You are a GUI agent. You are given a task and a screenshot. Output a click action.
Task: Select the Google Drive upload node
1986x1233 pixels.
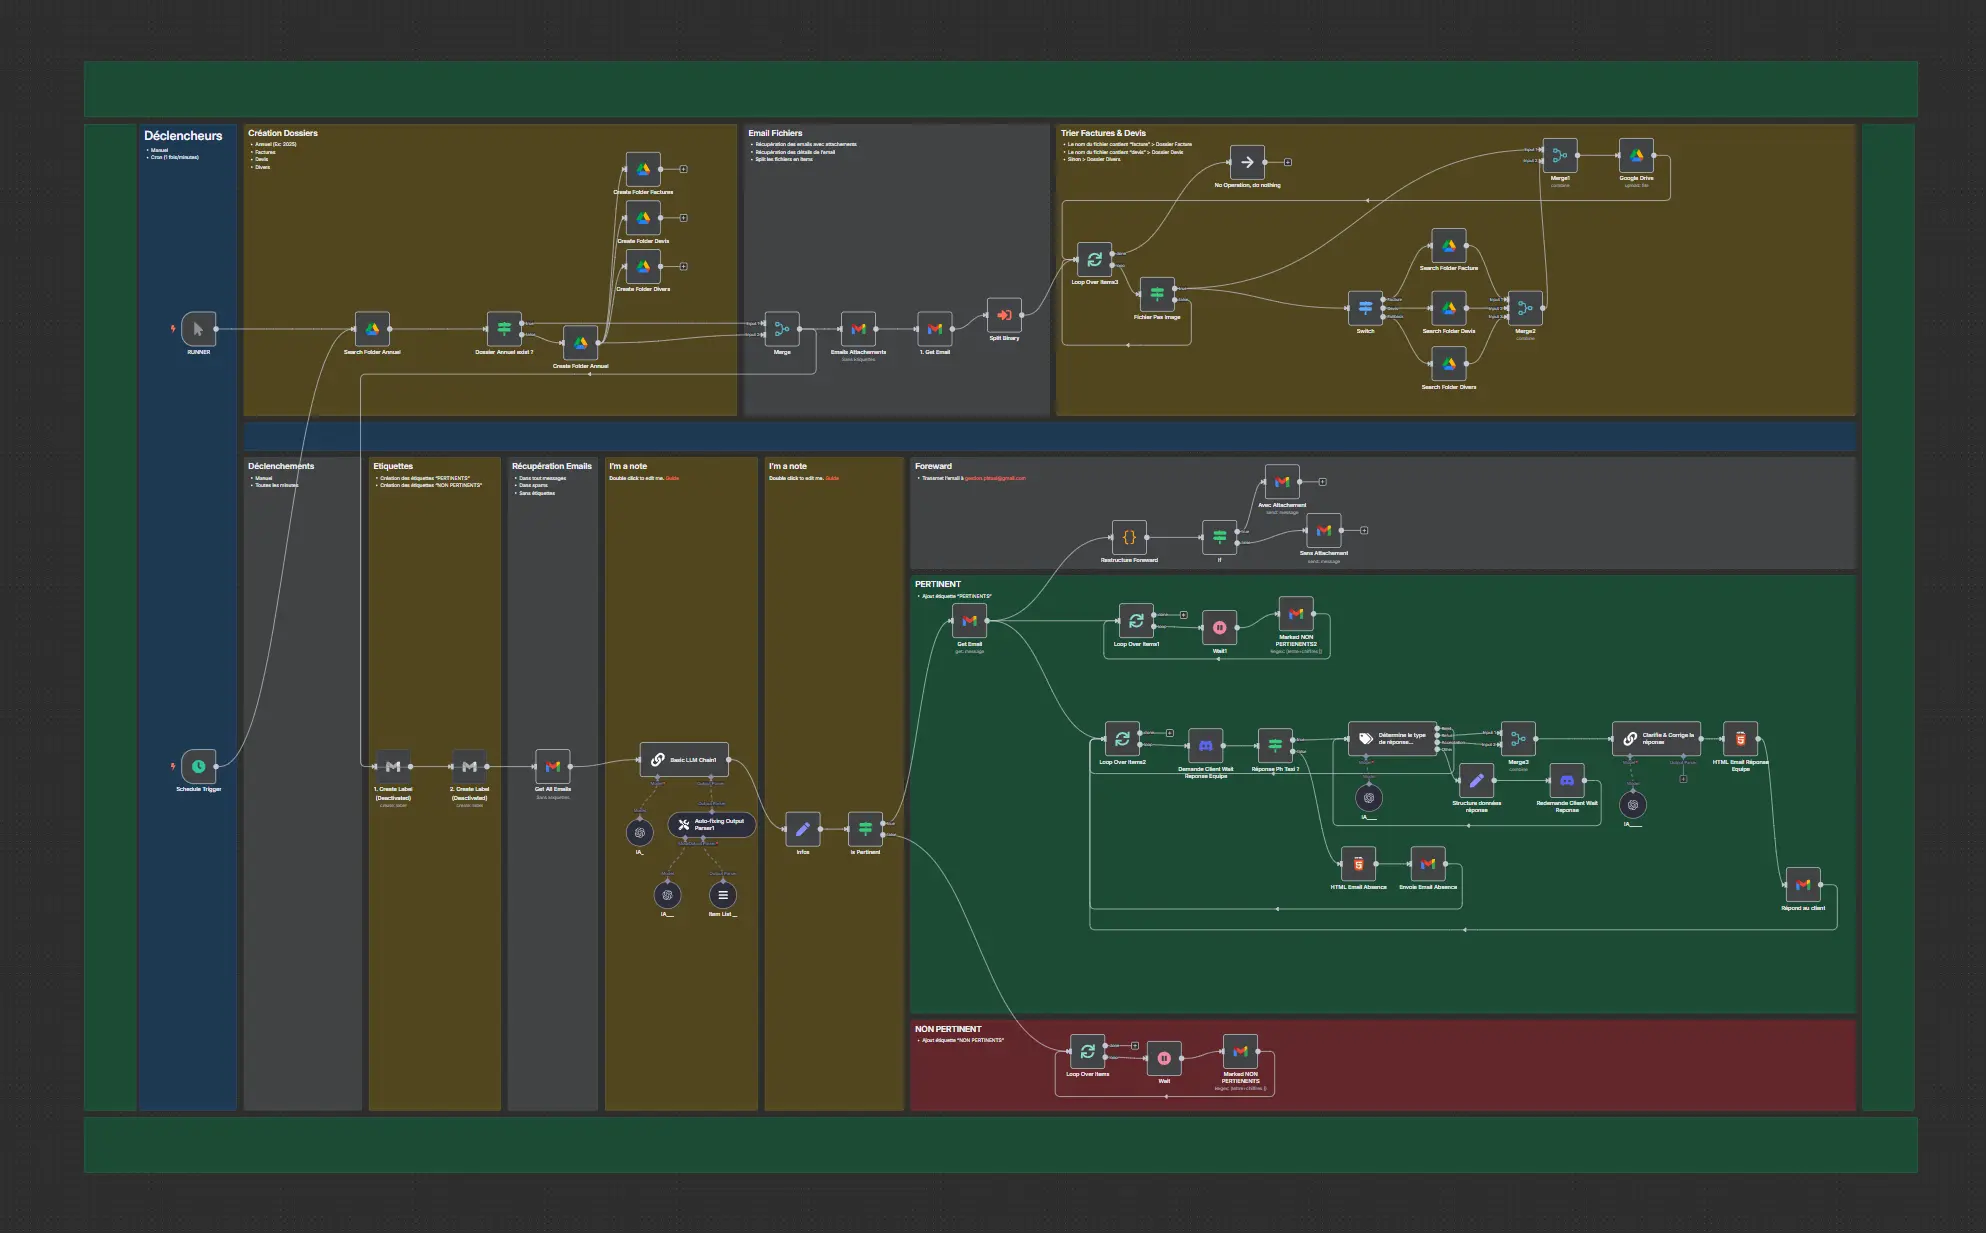click(x=1636, y=155)
